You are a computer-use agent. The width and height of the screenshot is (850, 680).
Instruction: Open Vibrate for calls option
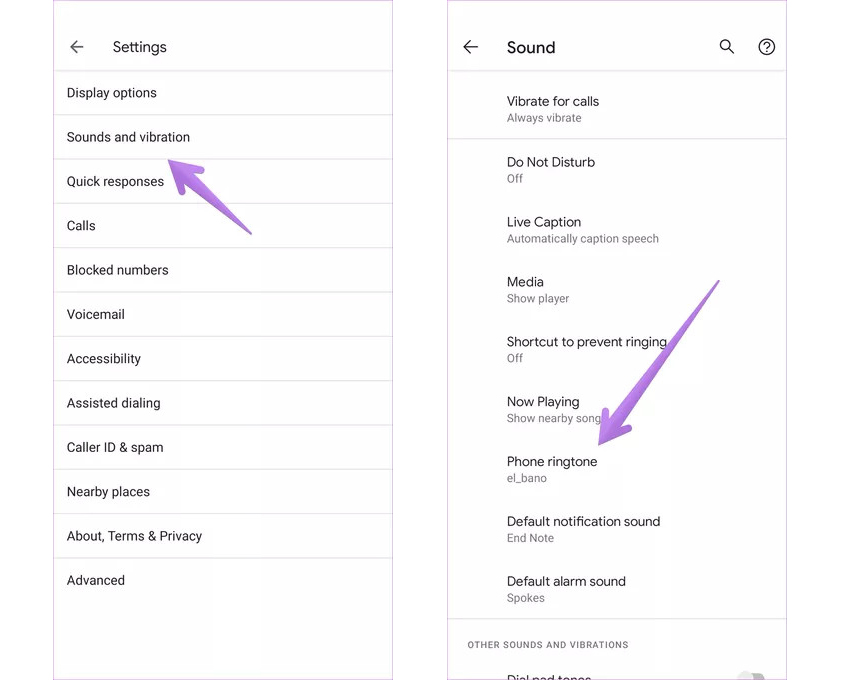click(553, 109)
